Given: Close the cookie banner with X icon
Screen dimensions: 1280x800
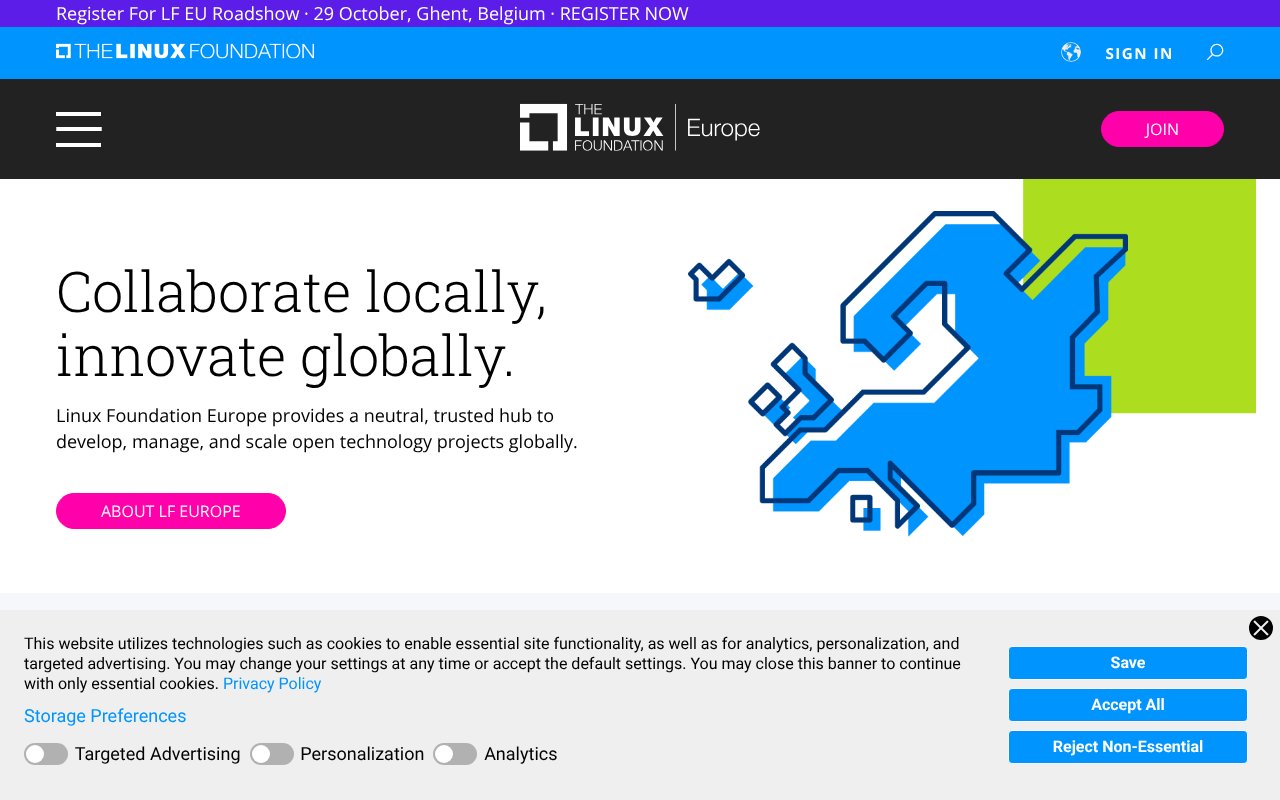Looking at the screenshot, I should [x=1261, y=628].
